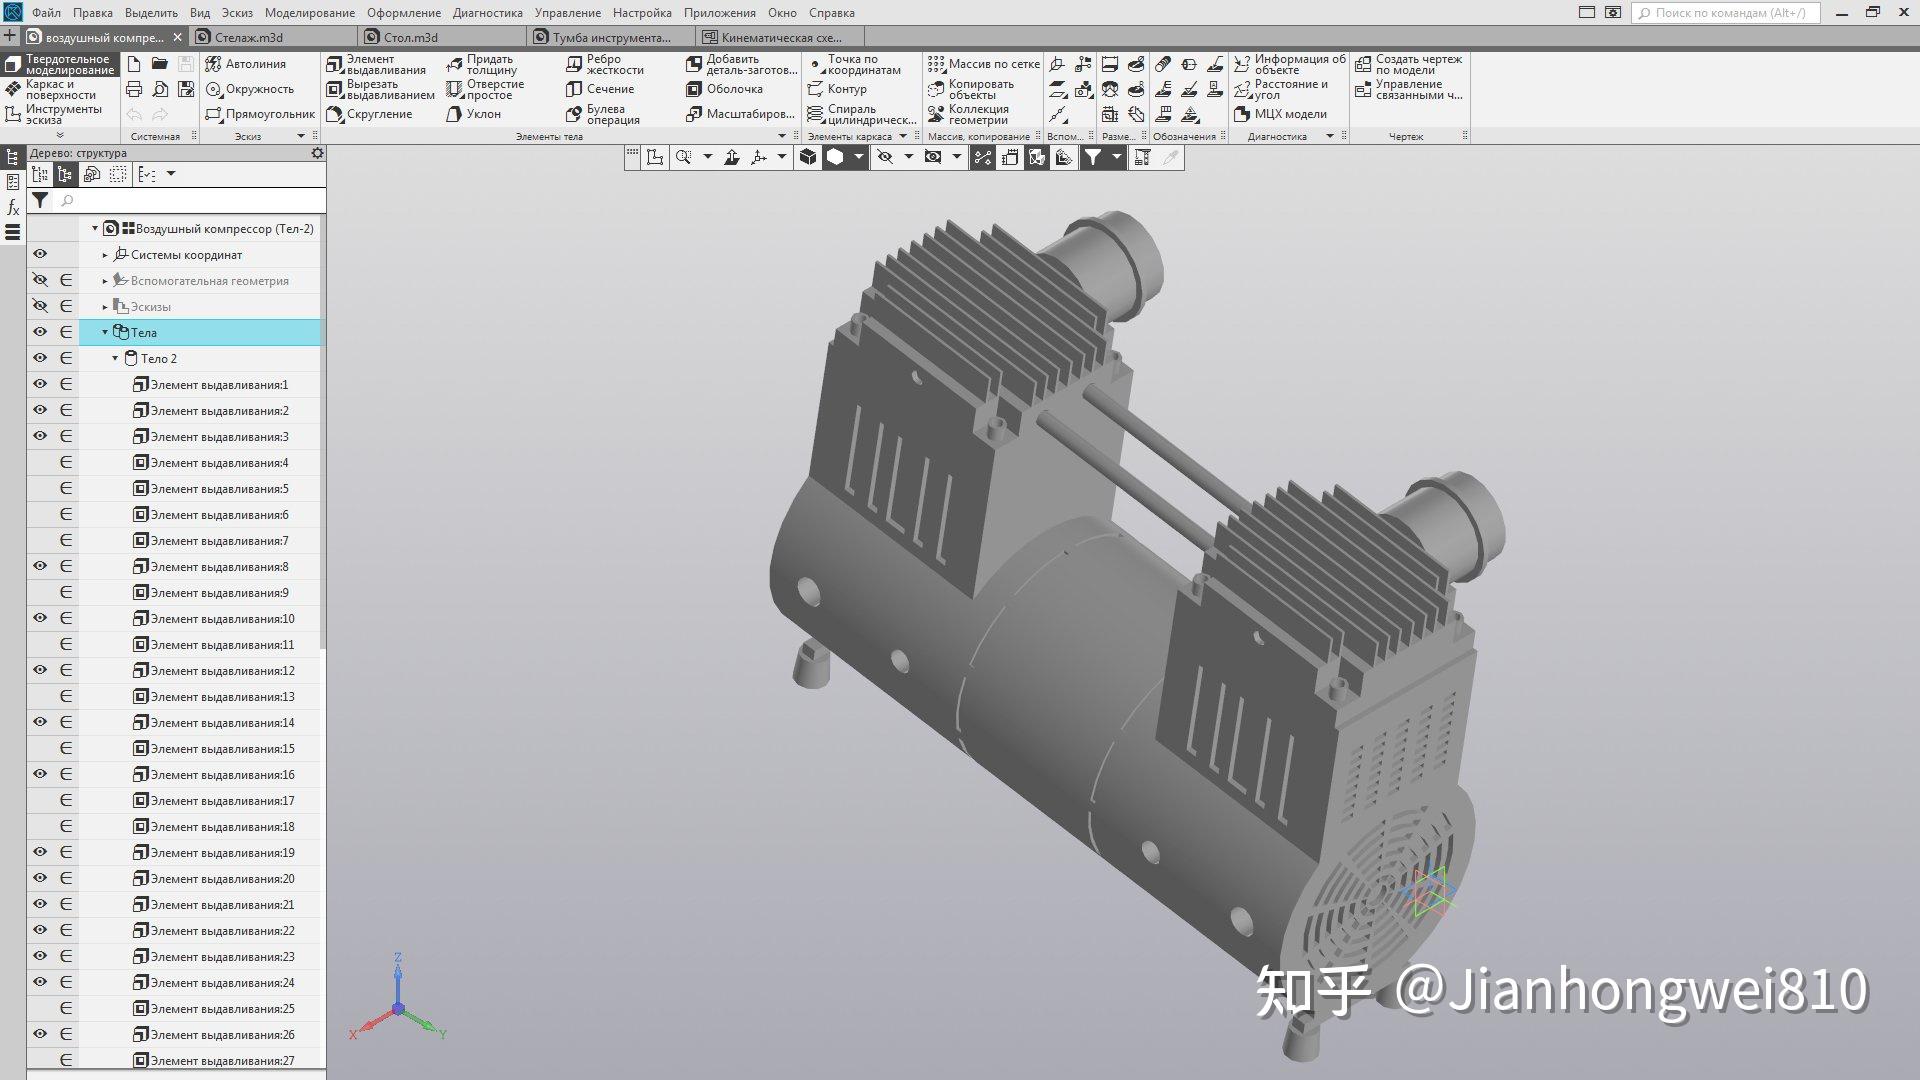Screen dimensions: 1920x1080
Task: Click the МЦХ модели diagnostics icon
Action: 1284,113
